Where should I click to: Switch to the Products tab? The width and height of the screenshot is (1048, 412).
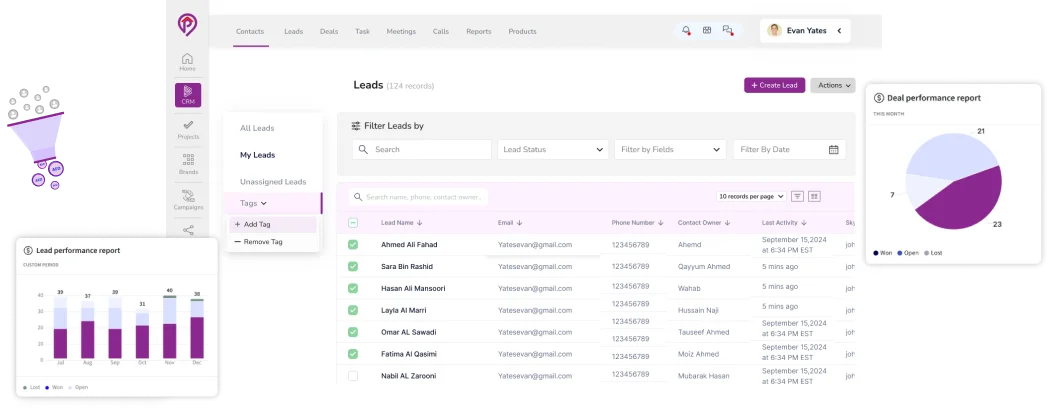coord(522,31)
